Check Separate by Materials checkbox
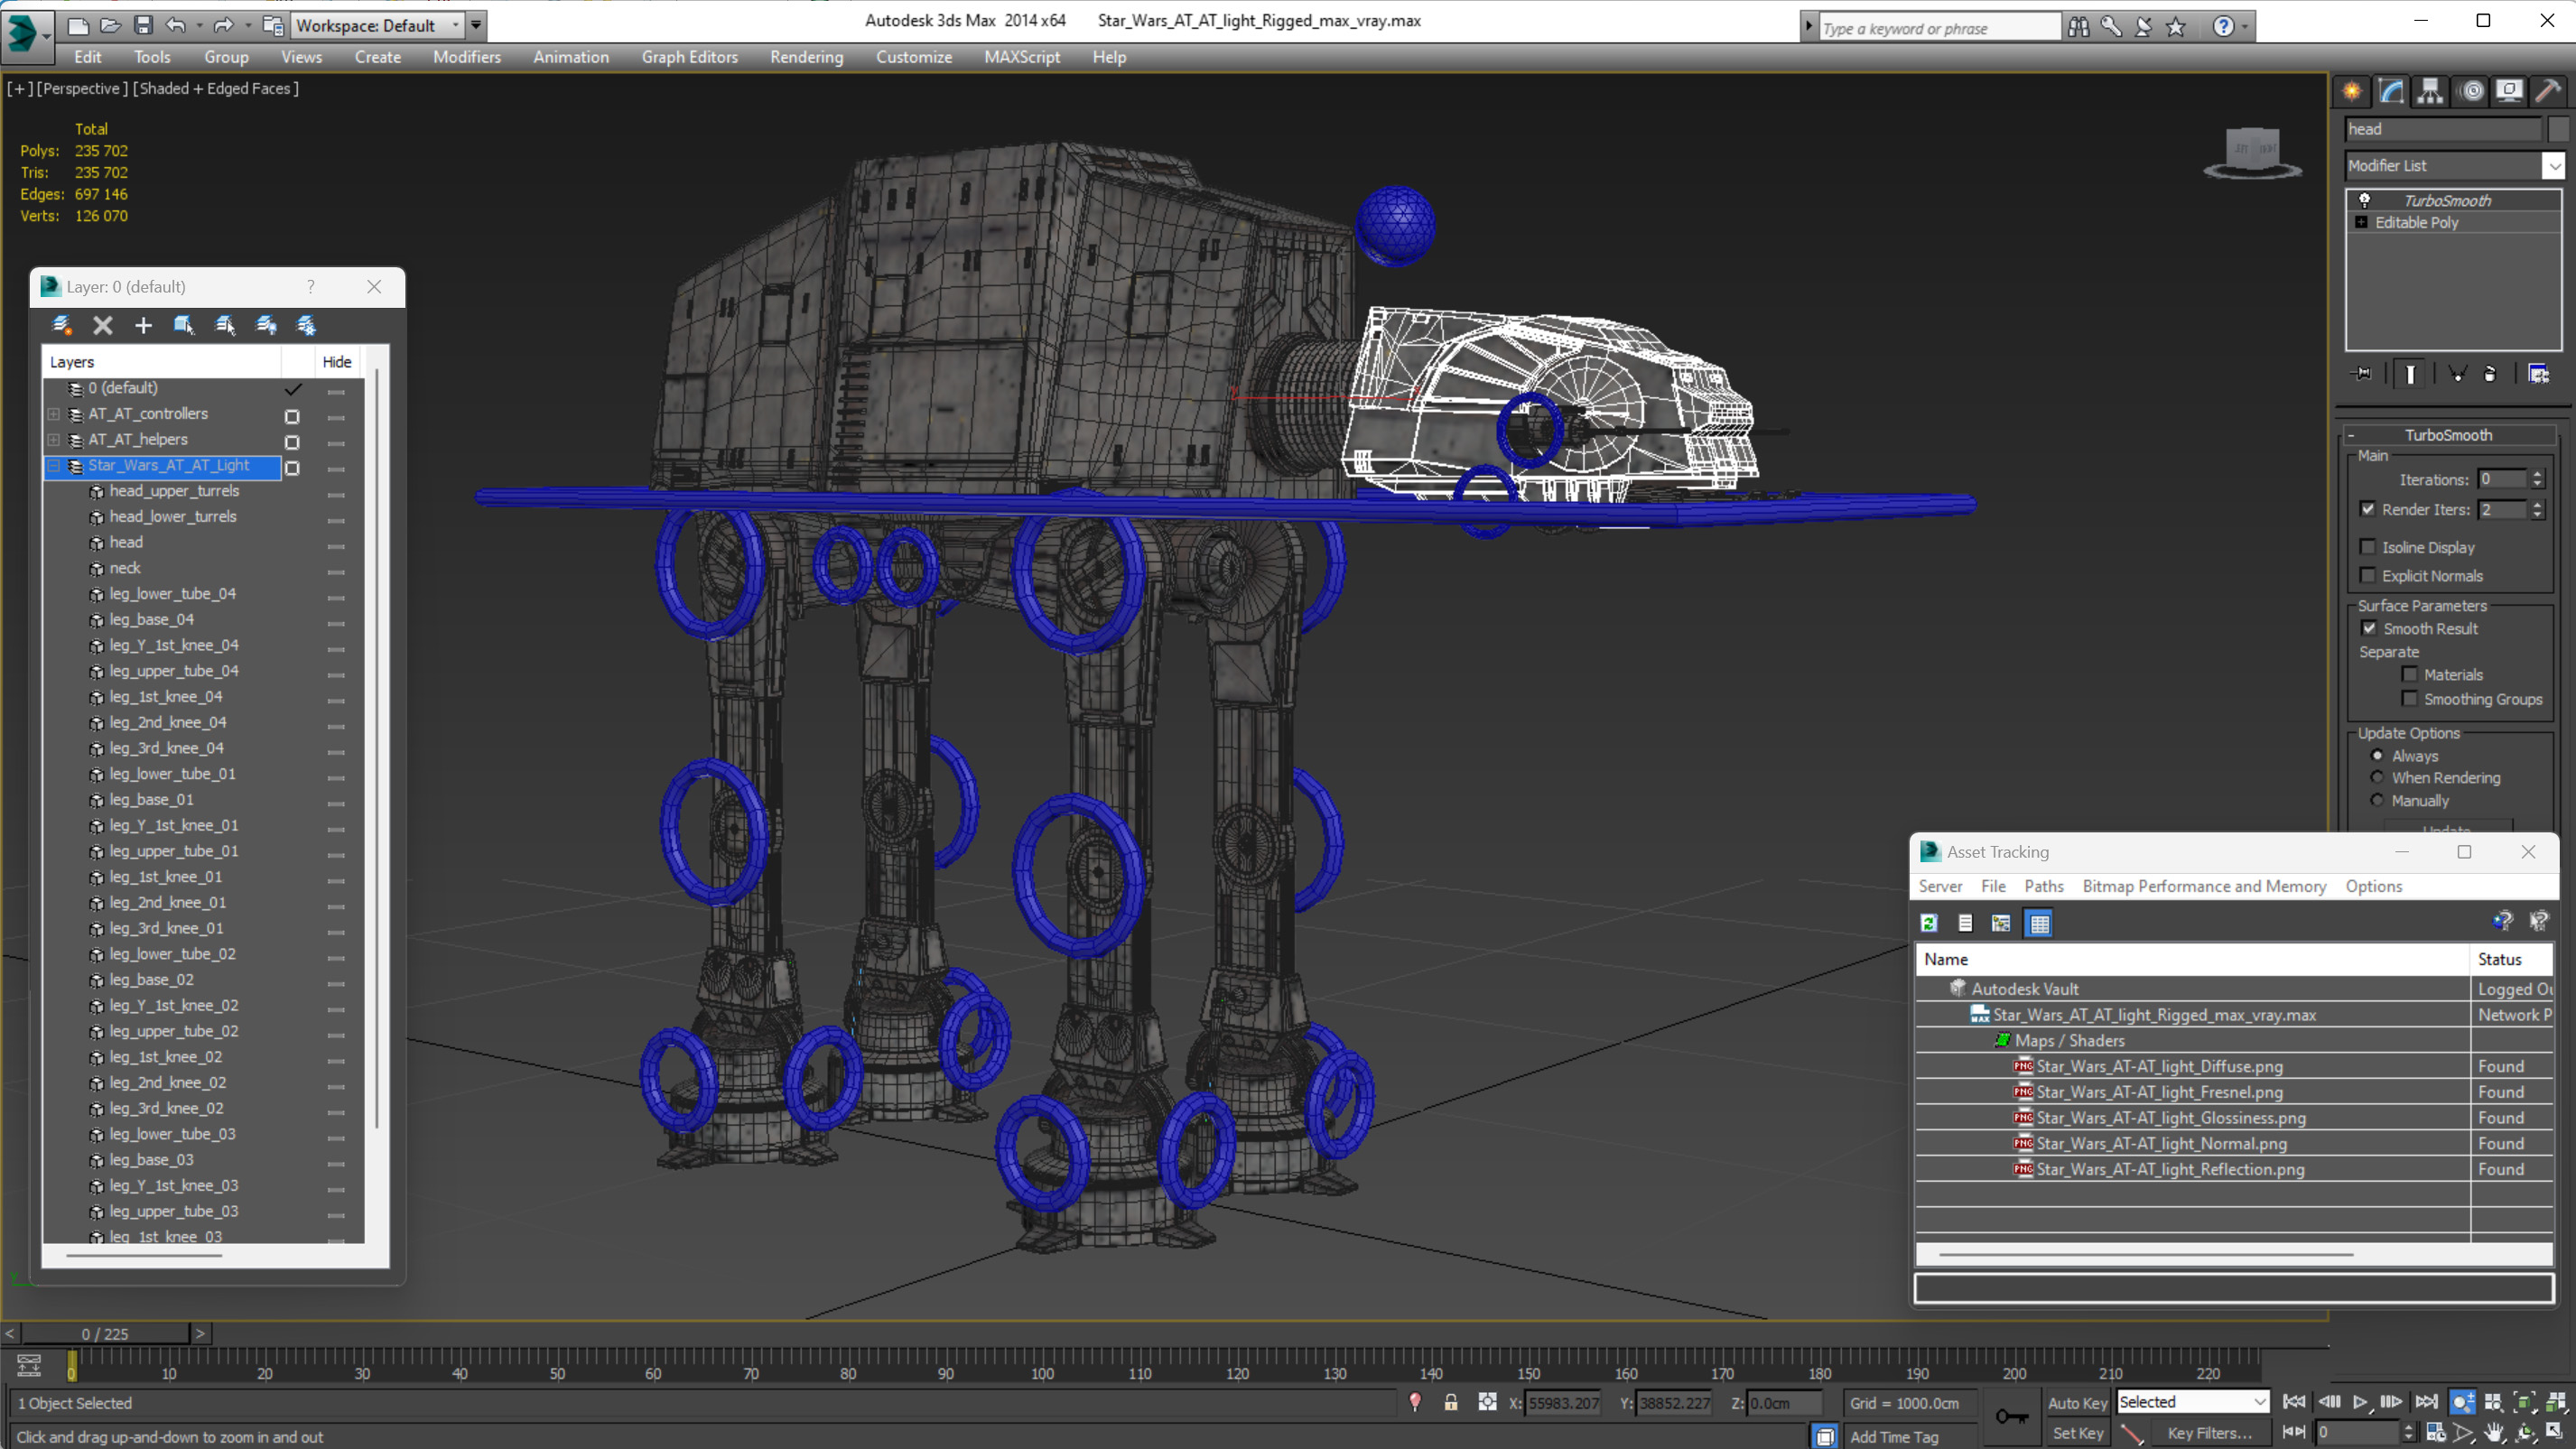2576x1449 pixels. click(x=2410, y=674)
